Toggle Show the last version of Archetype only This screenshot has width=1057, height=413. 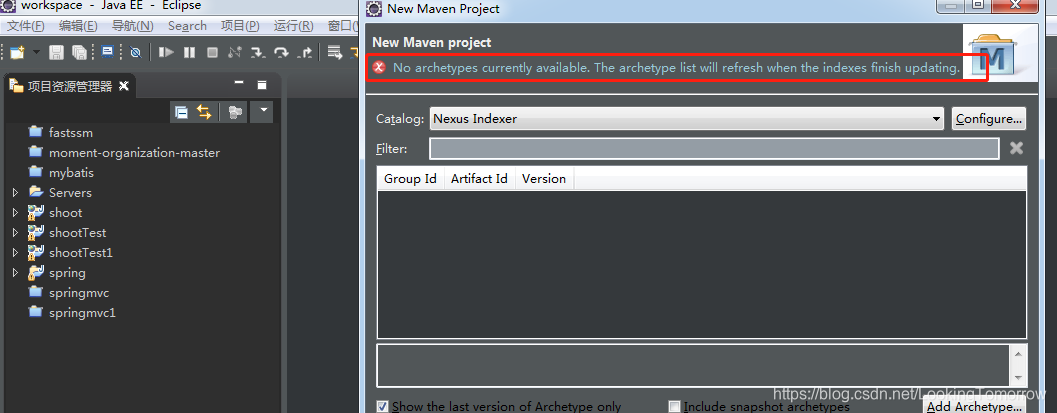(382, 406)
